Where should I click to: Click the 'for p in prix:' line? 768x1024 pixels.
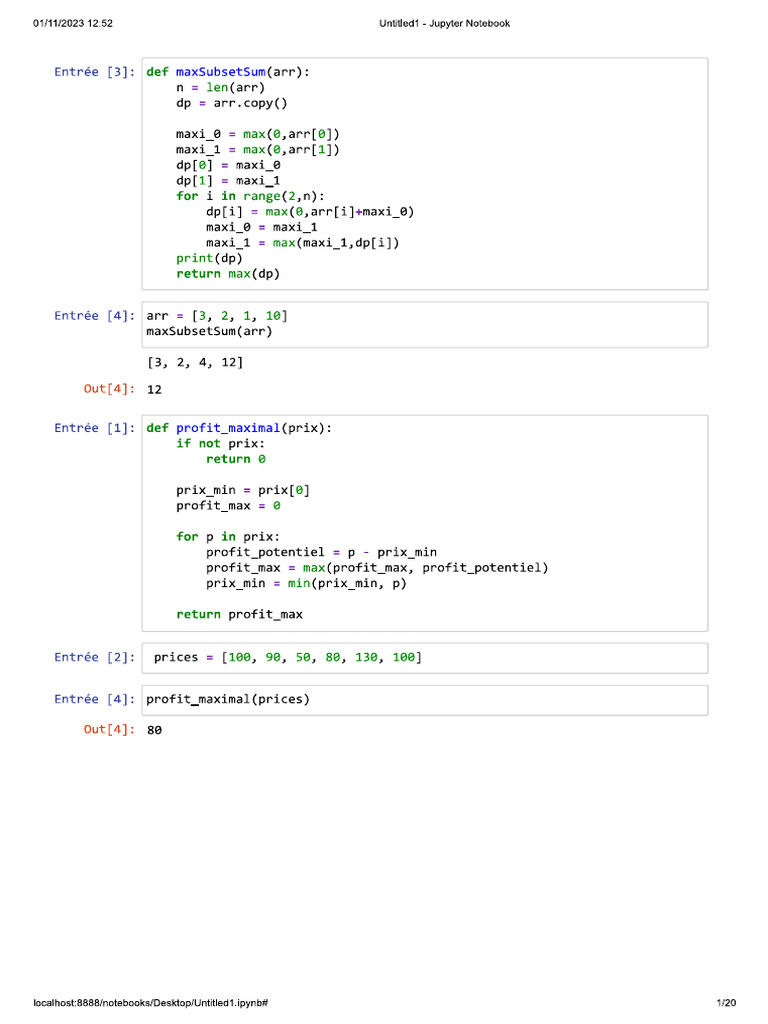[228, 537]
